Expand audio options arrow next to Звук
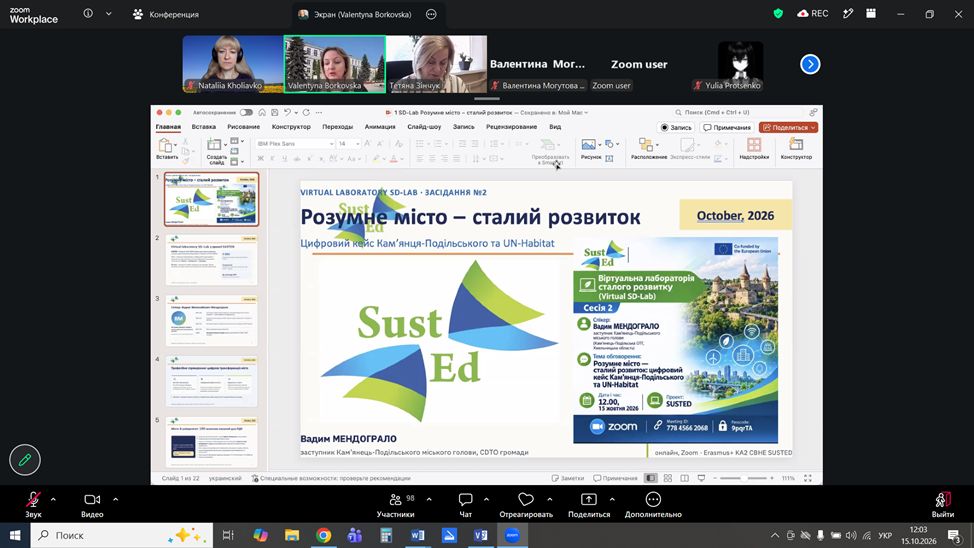 click(53, 499)
